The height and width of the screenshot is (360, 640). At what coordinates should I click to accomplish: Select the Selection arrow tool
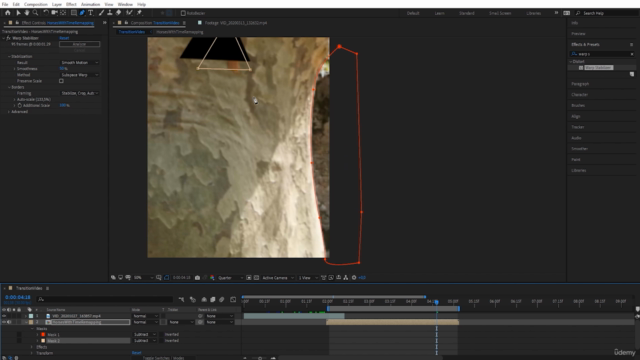pyautogui.click(x=18, y=13)
